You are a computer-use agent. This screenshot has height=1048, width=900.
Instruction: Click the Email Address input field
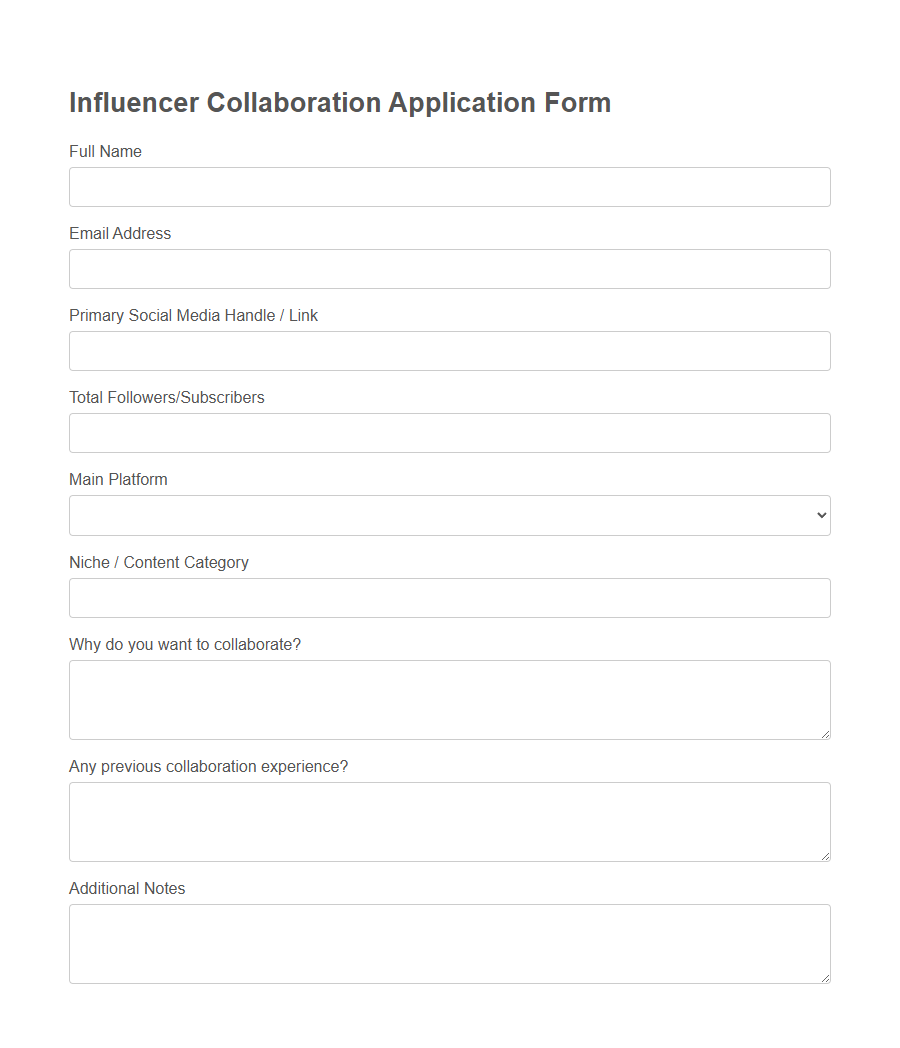click(449, 269)
